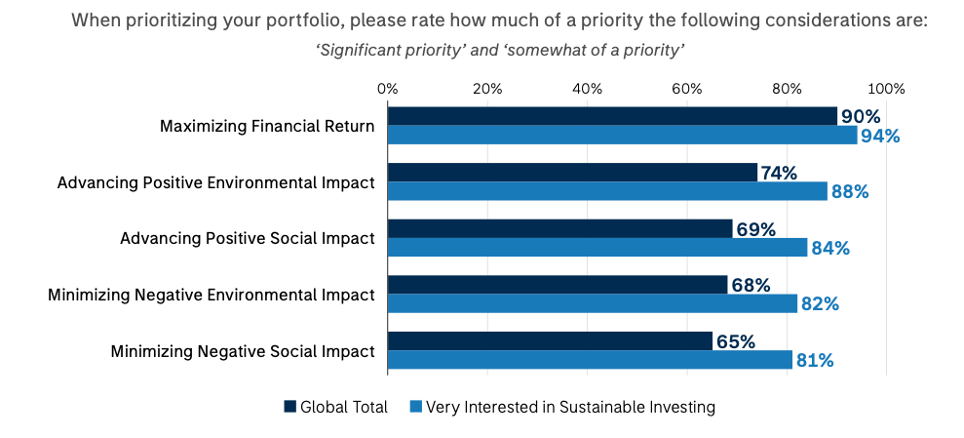The height and width of the screenshot is (438, 964).
Task: Click the chart title question text
Action: pos(500,22)
